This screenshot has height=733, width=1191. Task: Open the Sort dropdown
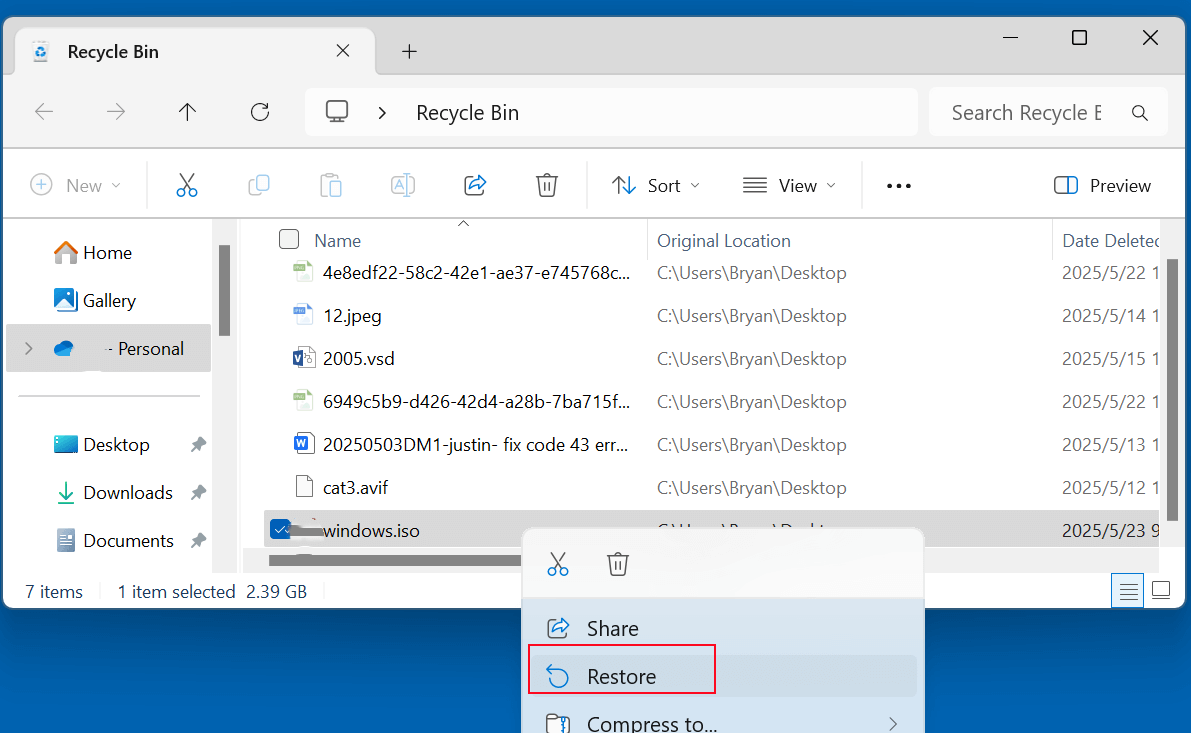pyautogui.click(x=656, y=185)
